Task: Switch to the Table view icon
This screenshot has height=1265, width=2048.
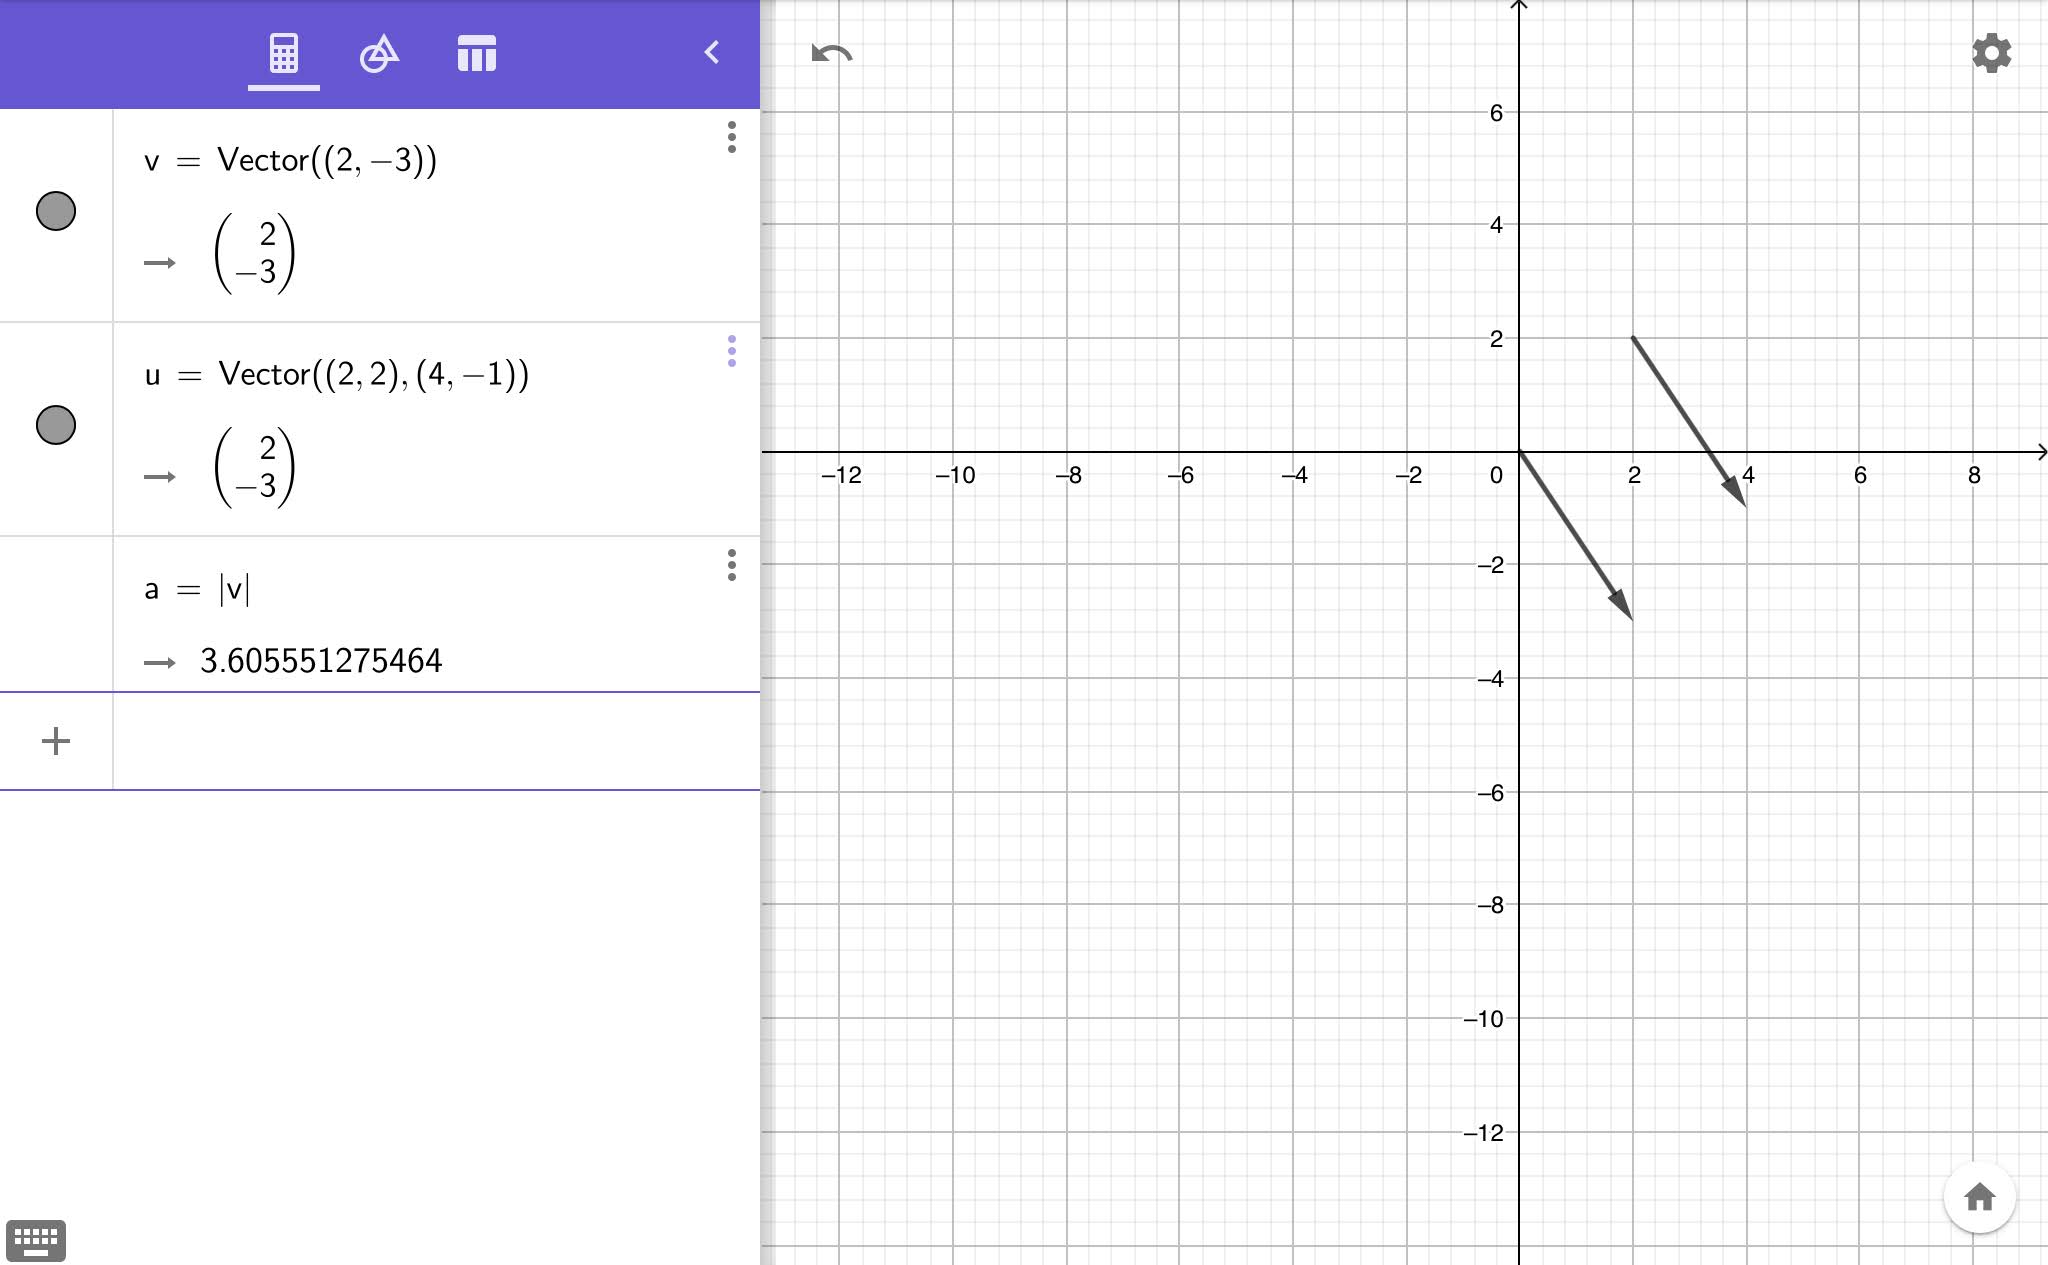Action: click(x=477, y=53)
